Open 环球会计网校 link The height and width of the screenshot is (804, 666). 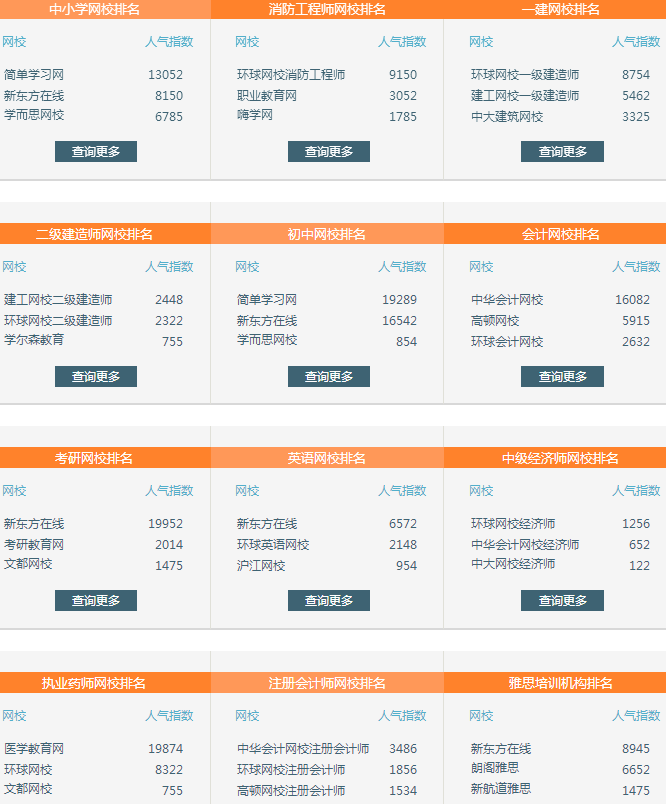coord(507,342)
